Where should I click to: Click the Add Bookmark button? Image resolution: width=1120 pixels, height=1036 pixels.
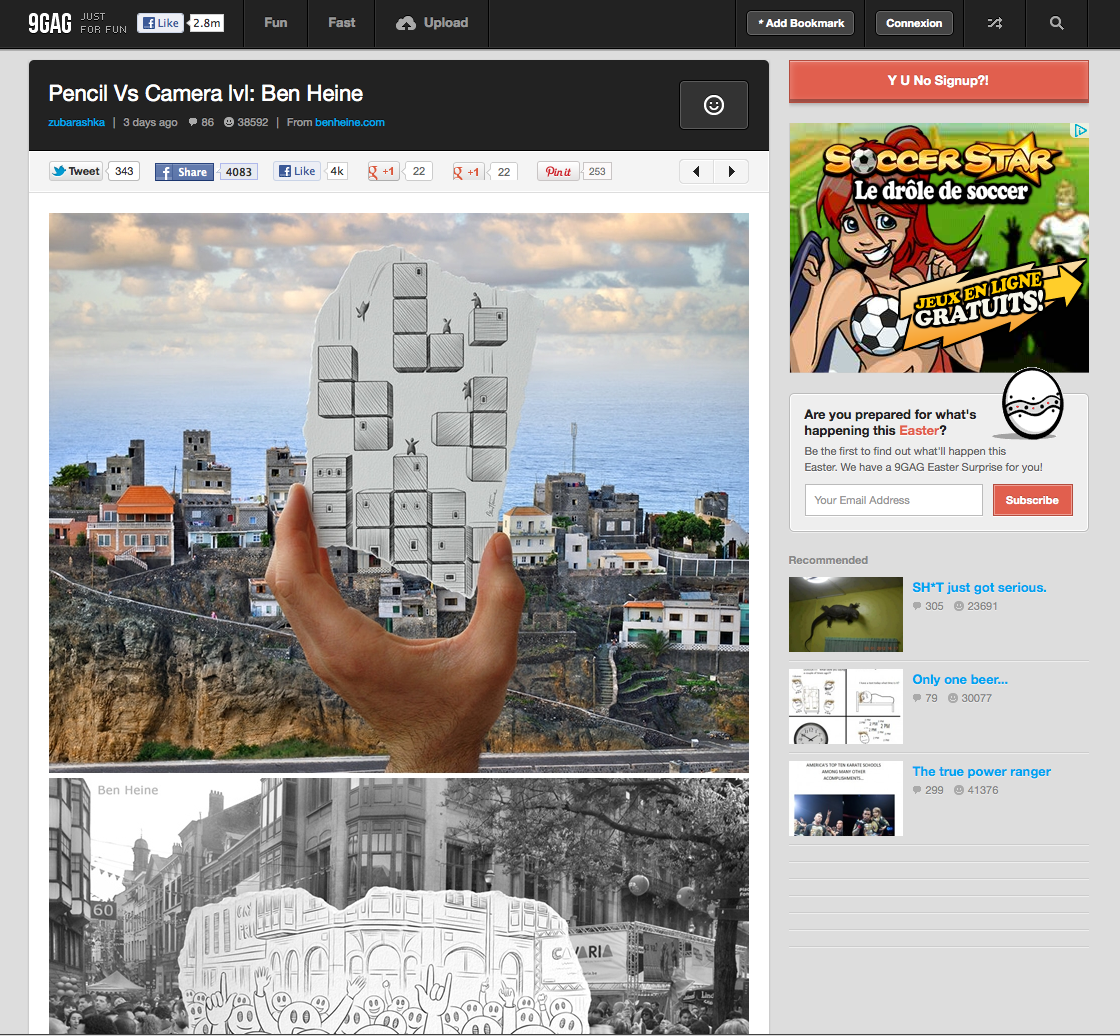click(801, 23)
